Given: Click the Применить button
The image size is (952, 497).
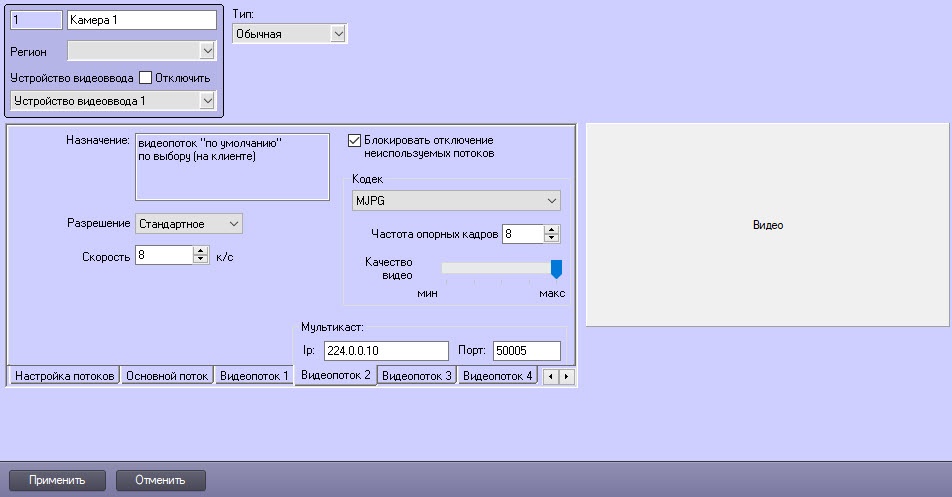Looking at the screenshot, I should coord(57,480).
